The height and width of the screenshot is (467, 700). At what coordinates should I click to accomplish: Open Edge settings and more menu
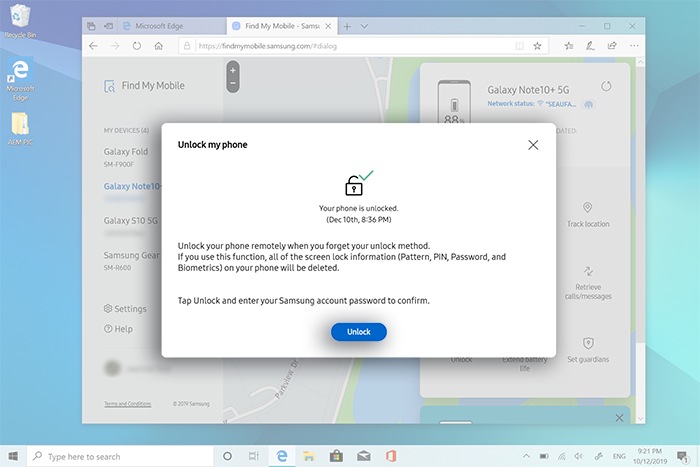pos(634,46)
